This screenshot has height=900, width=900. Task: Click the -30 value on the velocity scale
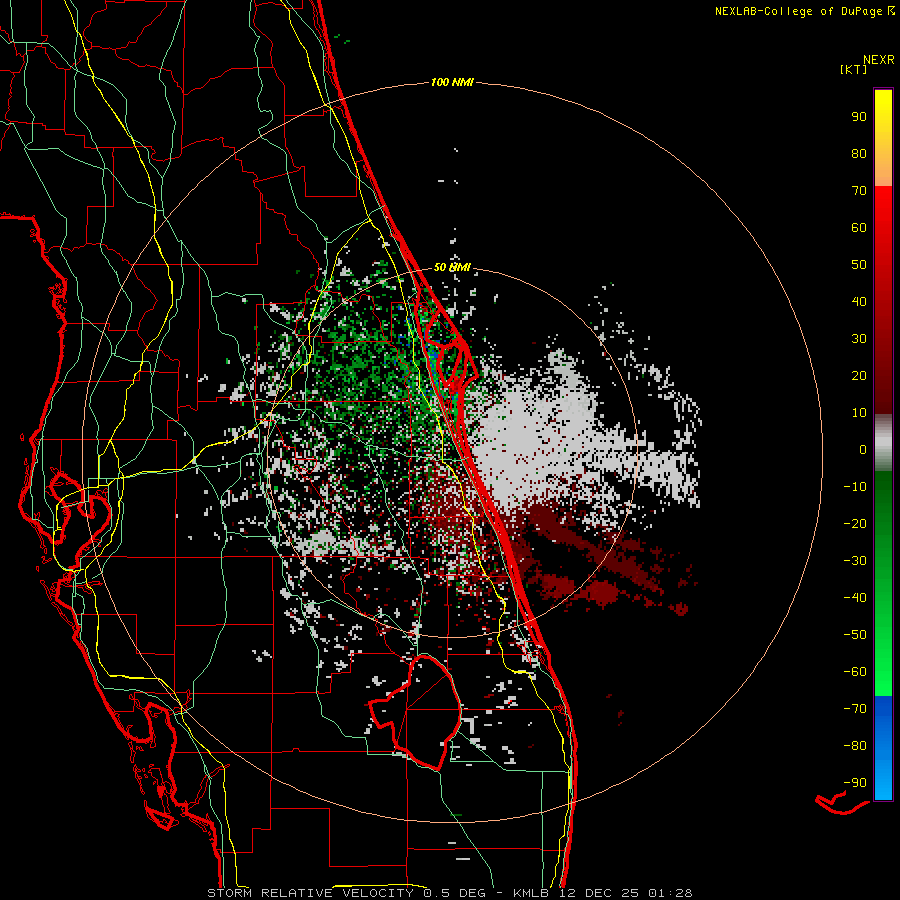point(855,561)
